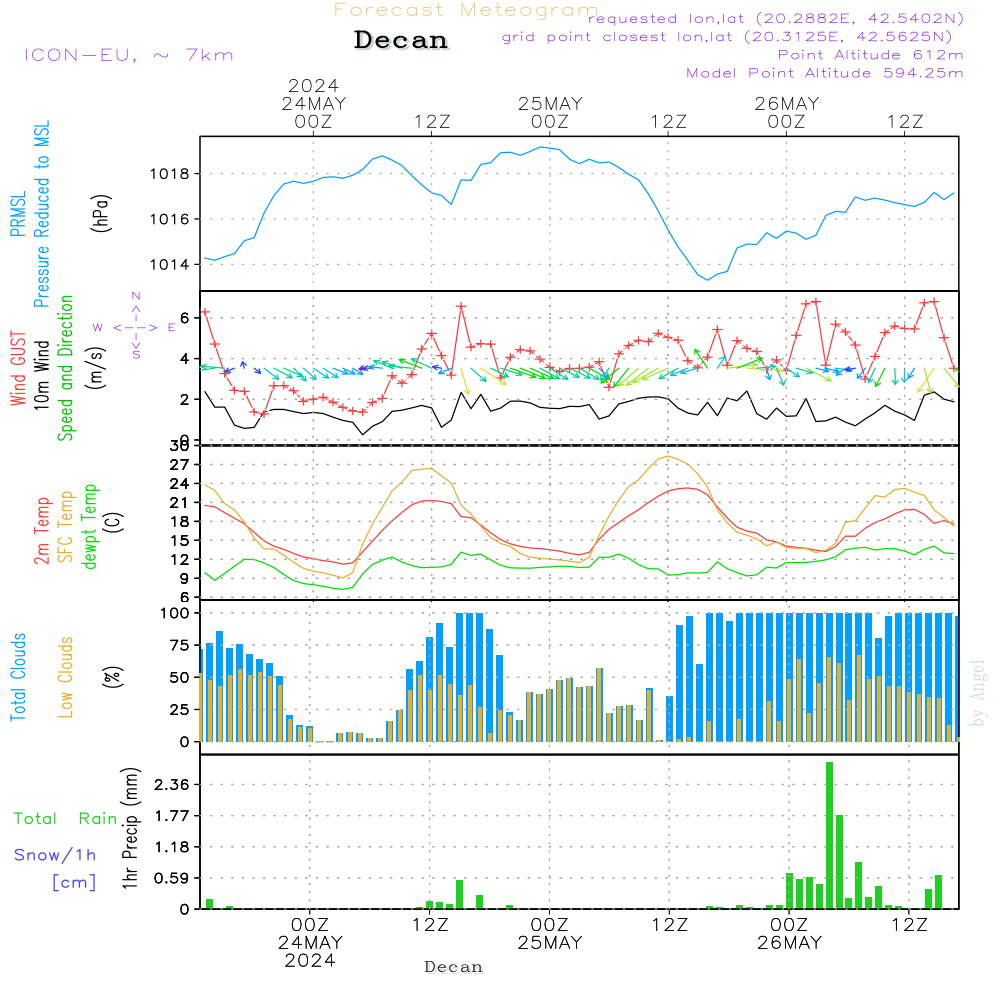Screen dimensions: 1000x1000
Task: Click the '2m Temp' red label
Action: pyautogui.click(x=41, y=531)
